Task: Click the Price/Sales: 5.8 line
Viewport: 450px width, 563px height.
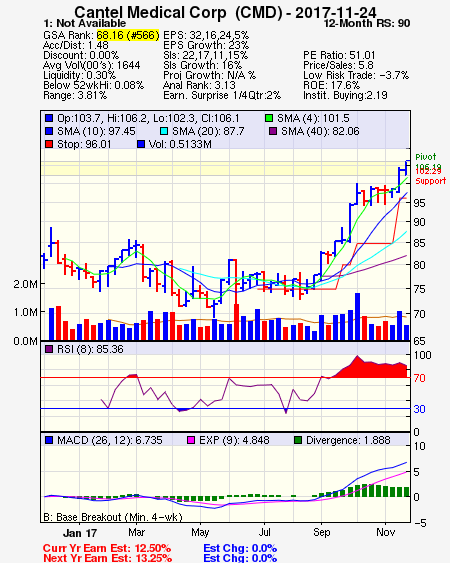Action: (x=338, y=65)
